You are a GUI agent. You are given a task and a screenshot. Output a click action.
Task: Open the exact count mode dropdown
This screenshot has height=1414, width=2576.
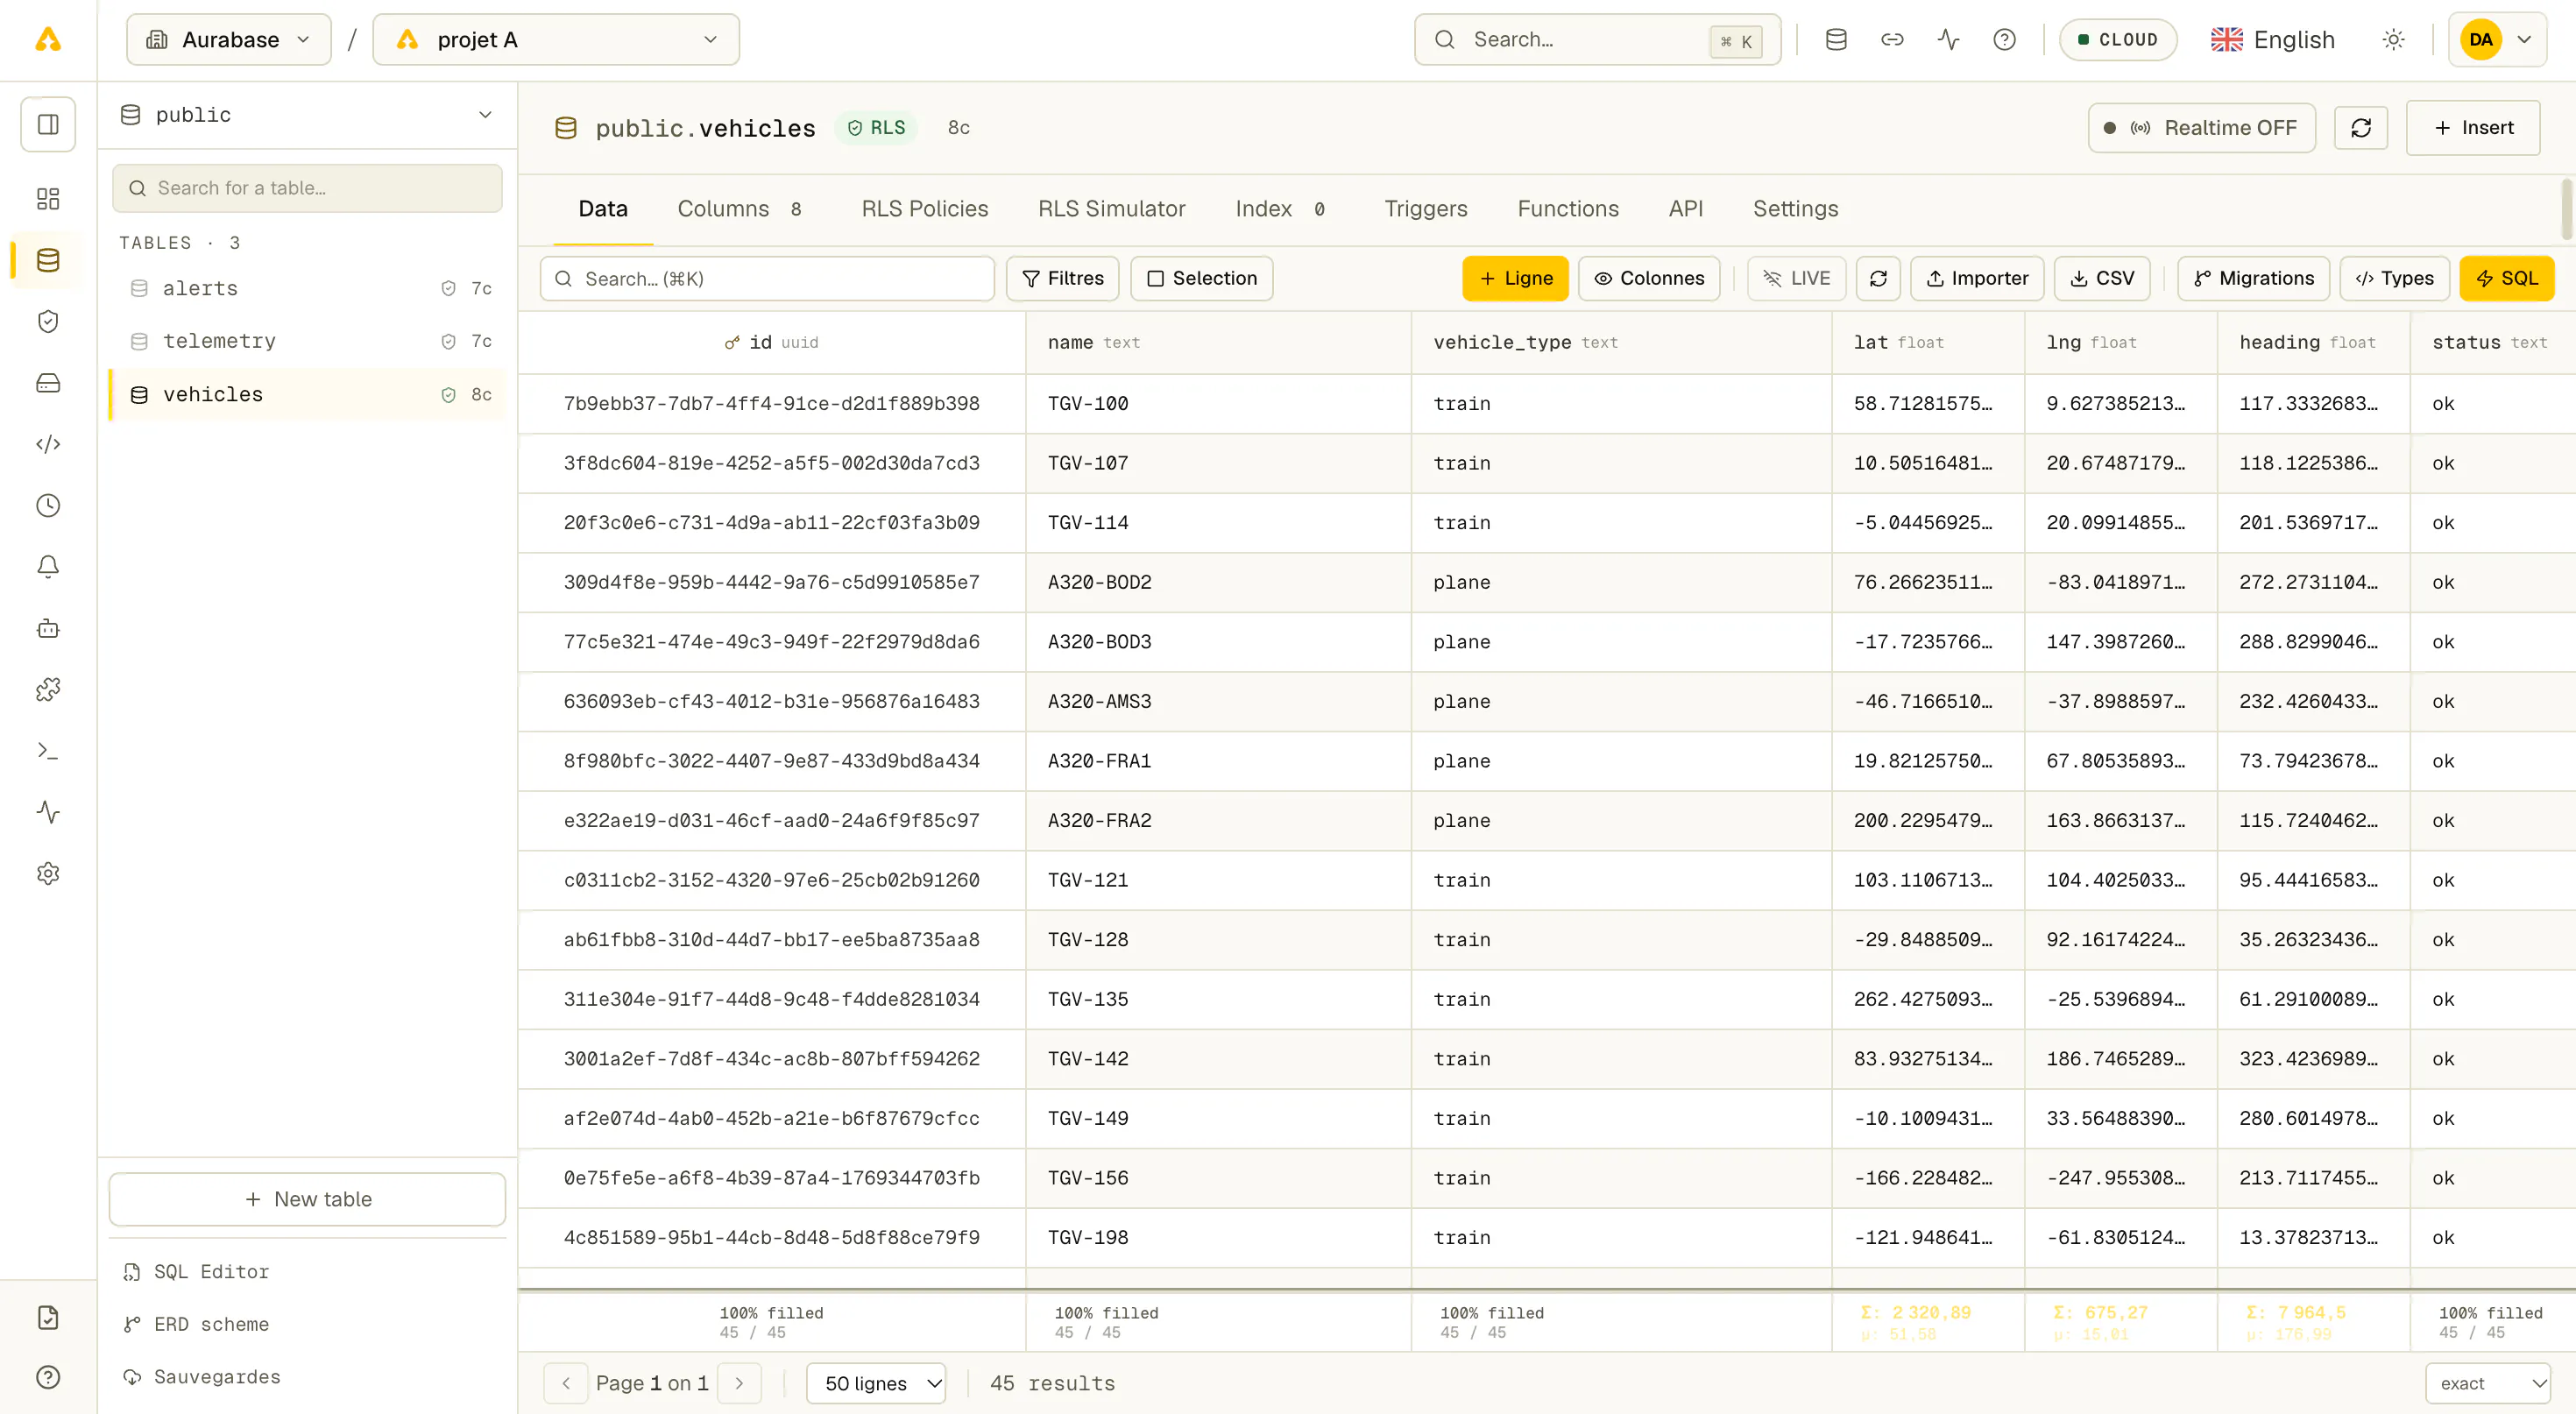[2488, 1383]
